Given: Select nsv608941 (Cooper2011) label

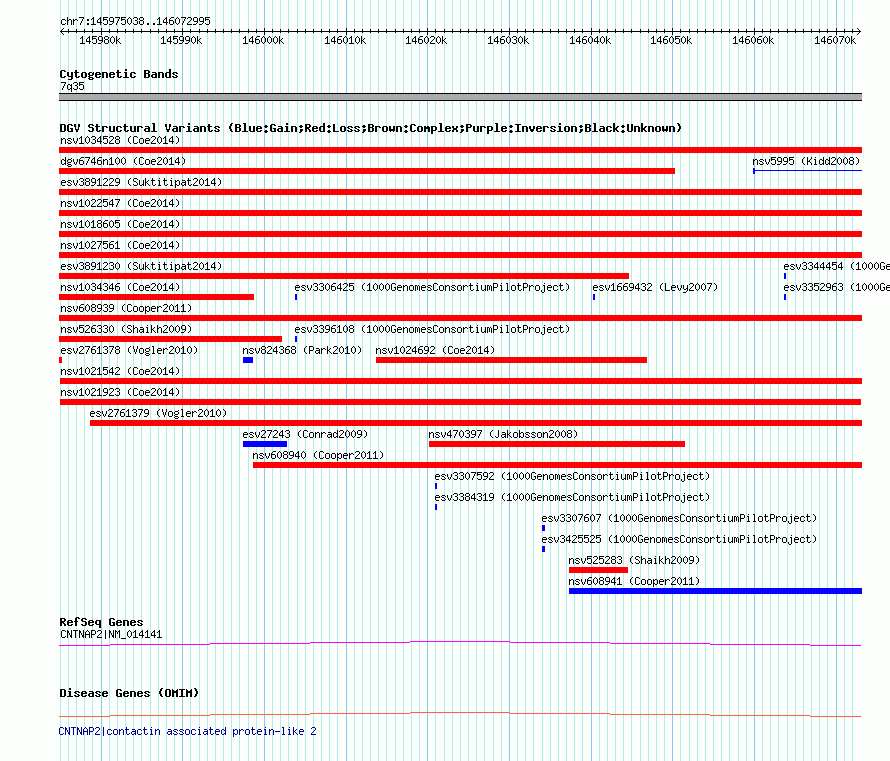Looking at the screenshot, I should click(x=634, y=581).
